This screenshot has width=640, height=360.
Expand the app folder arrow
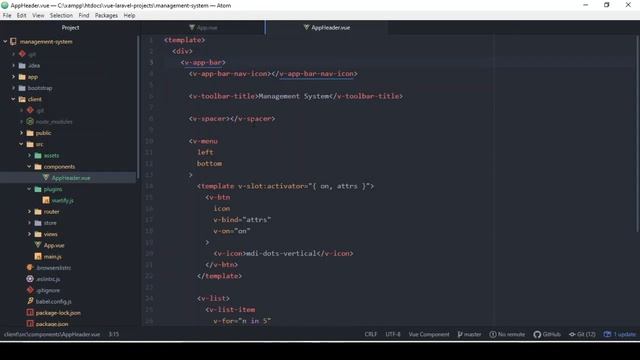tap(13, 77)
